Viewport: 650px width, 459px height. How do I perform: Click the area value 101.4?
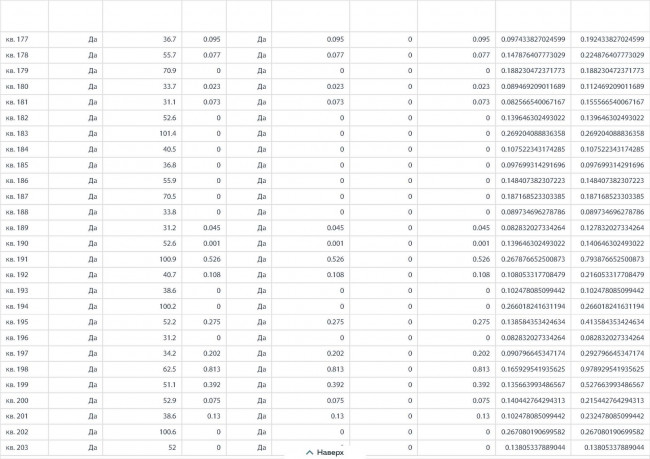pos(168,134)
